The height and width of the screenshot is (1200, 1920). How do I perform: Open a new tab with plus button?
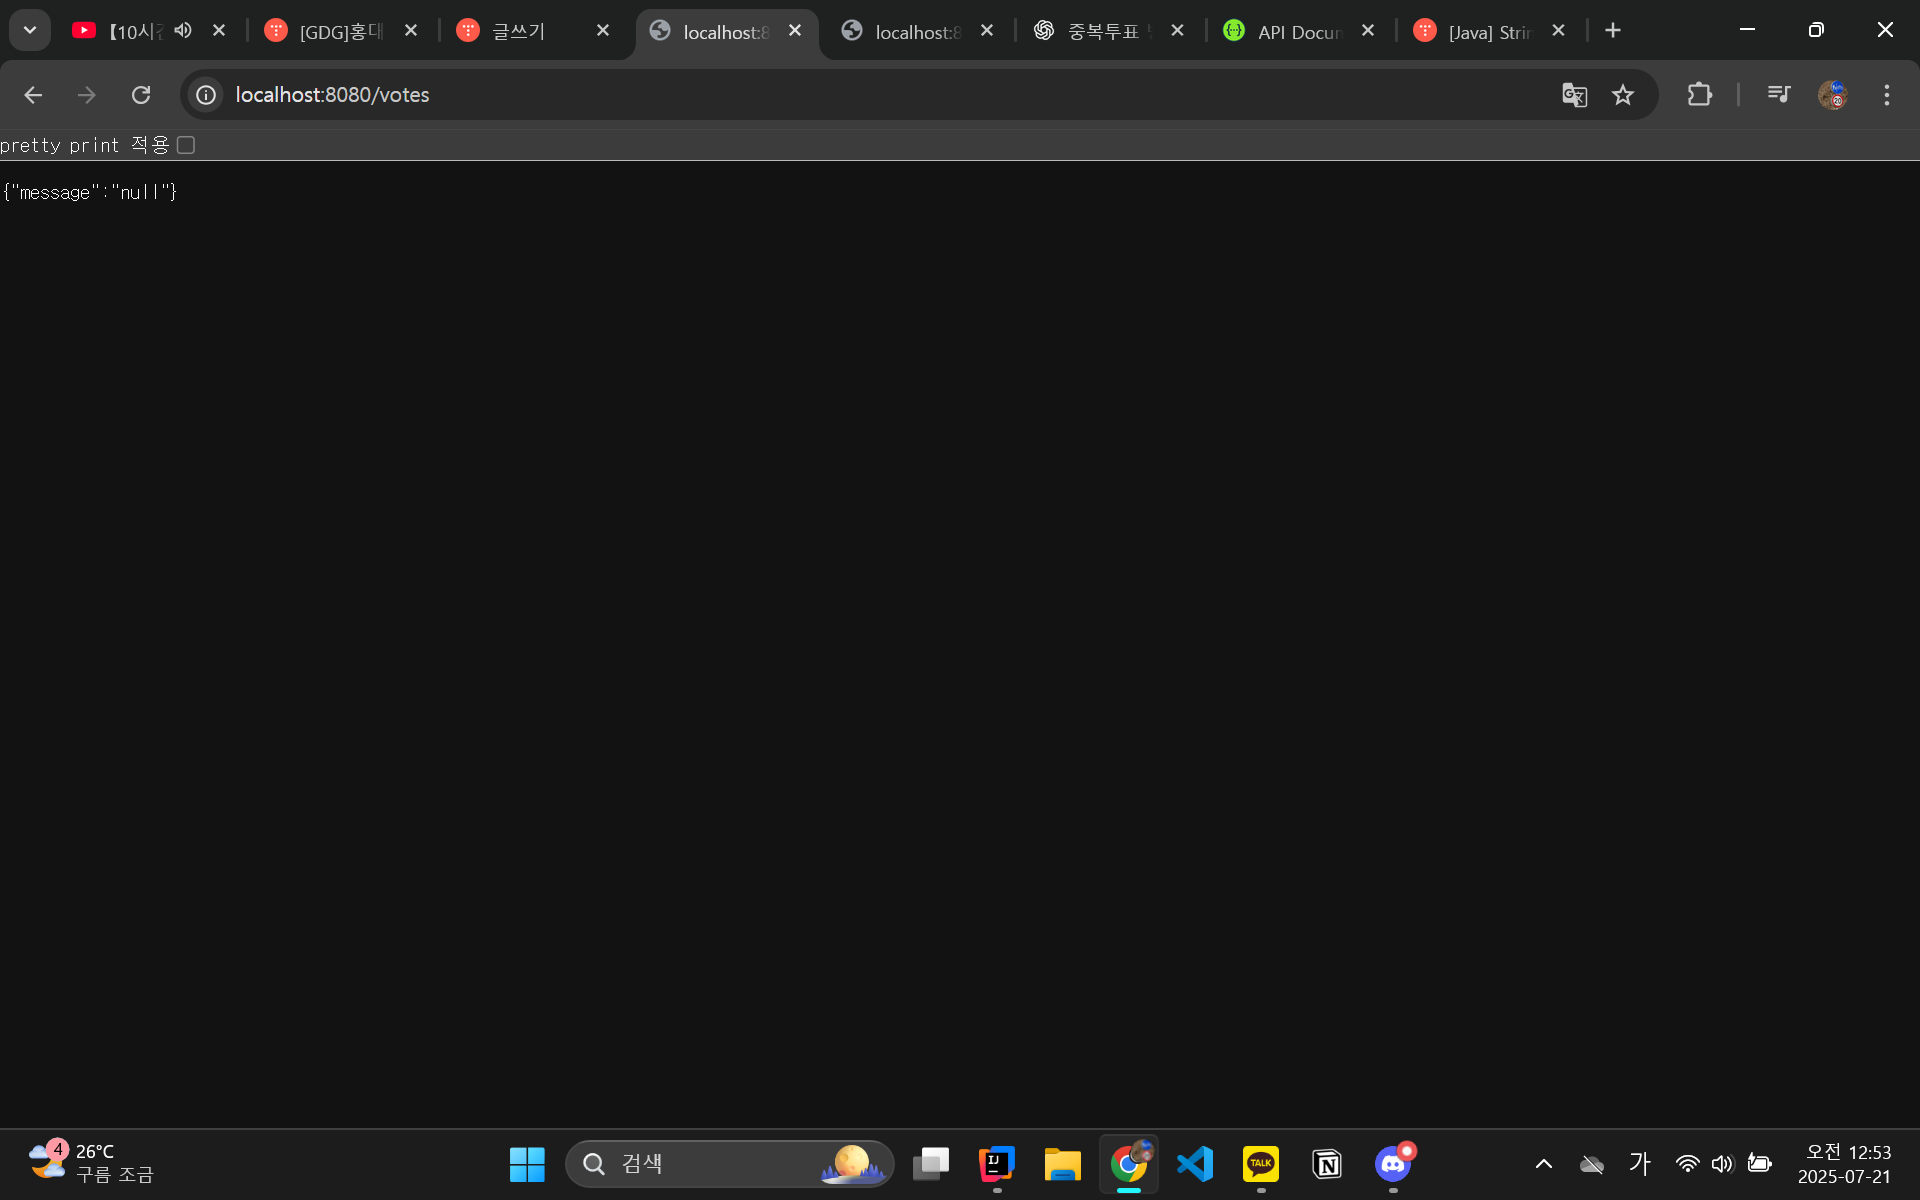(1612, 31)
